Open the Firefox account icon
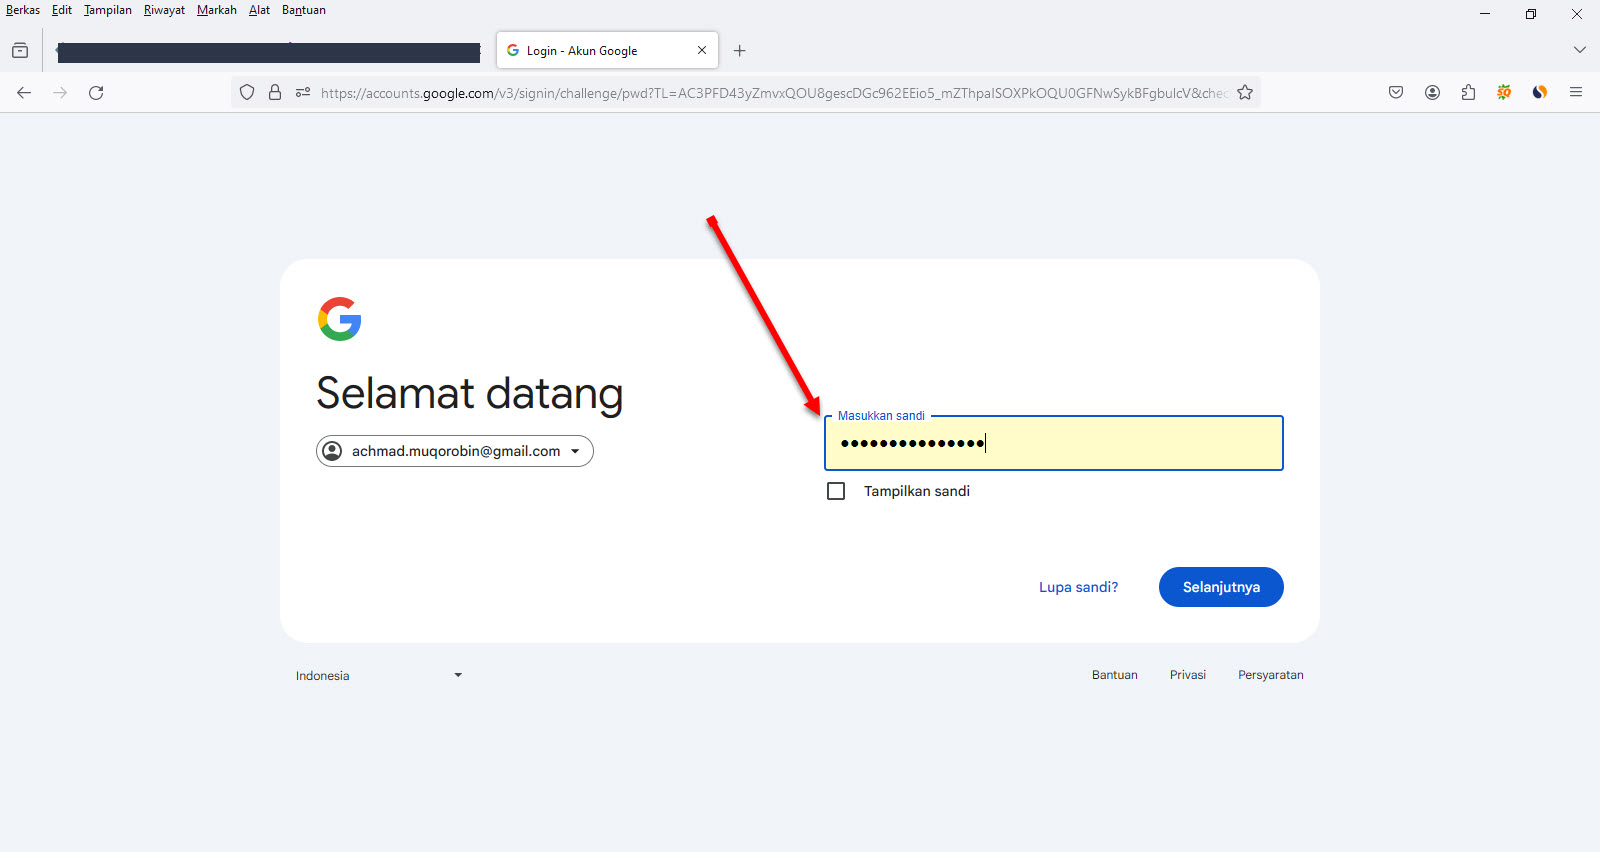The width and height of the screenshot is (1600, 852). click(1432, 93)
